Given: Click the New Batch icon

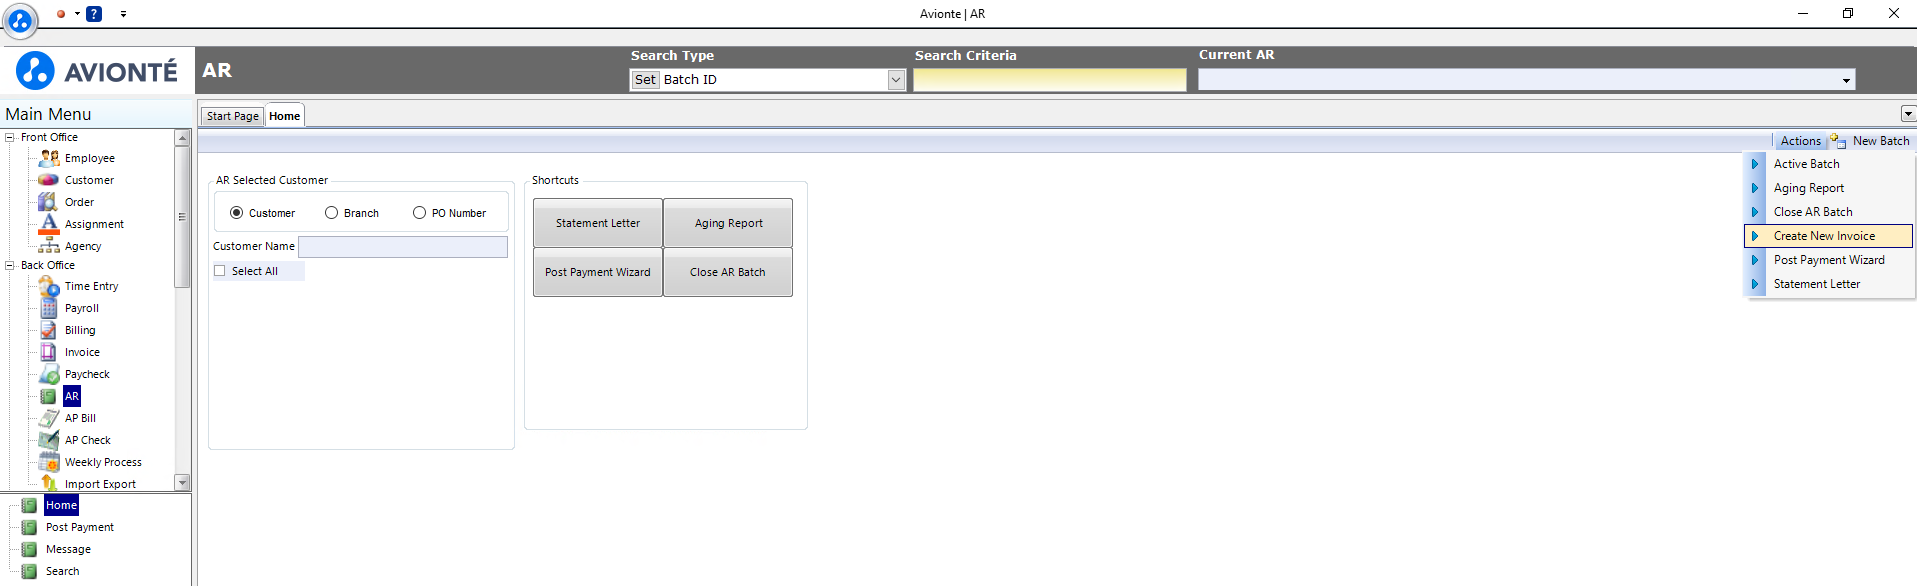Looking at the screenshot, I should [1838, 141].
